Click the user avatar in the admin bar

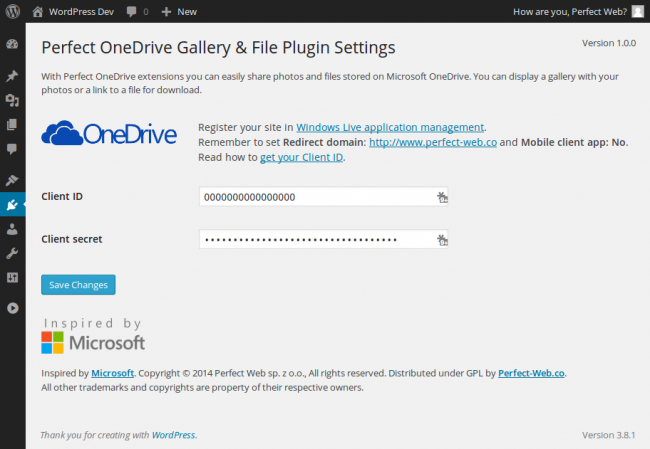[x=638, y=12]
